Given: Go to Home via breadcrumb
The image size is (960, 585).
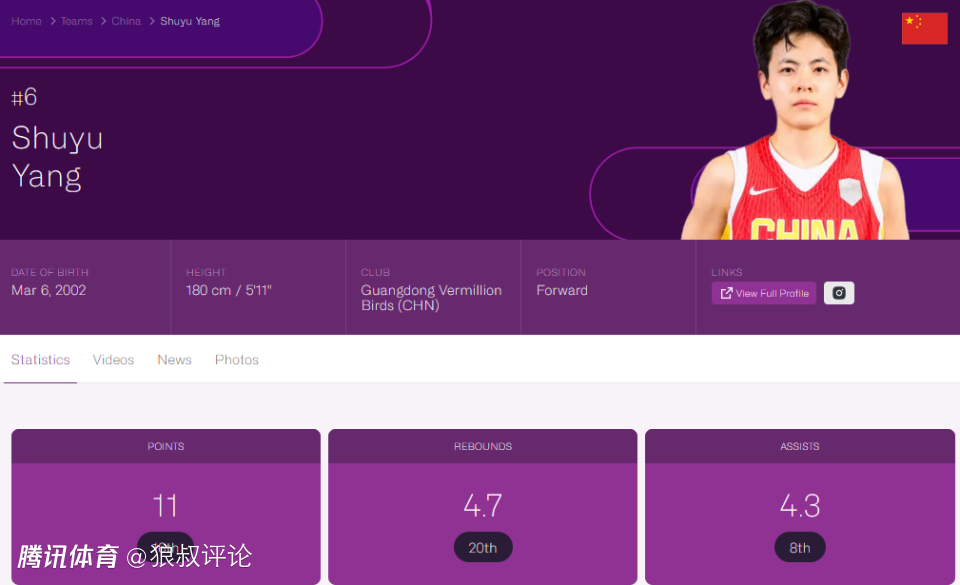Looking at the screenshot, I should 26,21.
